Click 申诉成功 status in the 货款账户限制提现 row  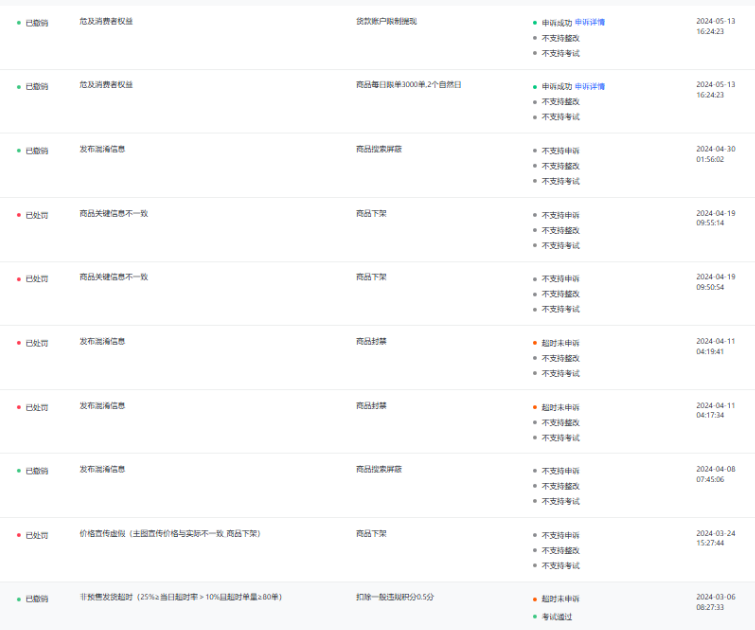click(556, 22)
